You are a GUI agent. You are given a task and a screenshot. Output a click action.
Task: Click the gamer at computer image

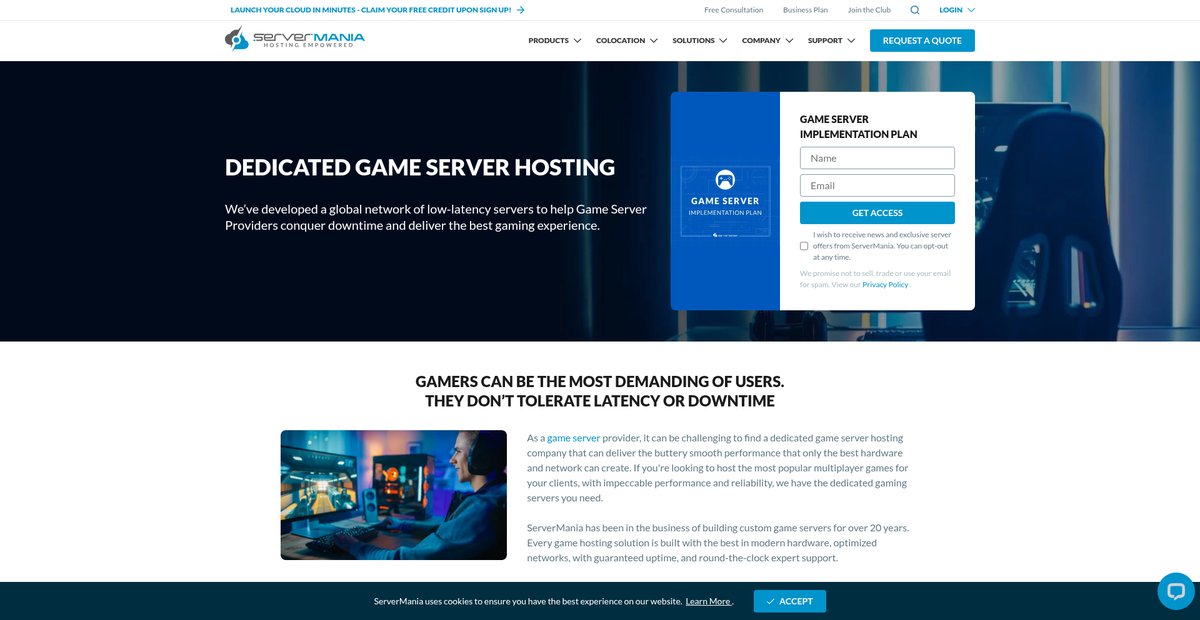394,495
